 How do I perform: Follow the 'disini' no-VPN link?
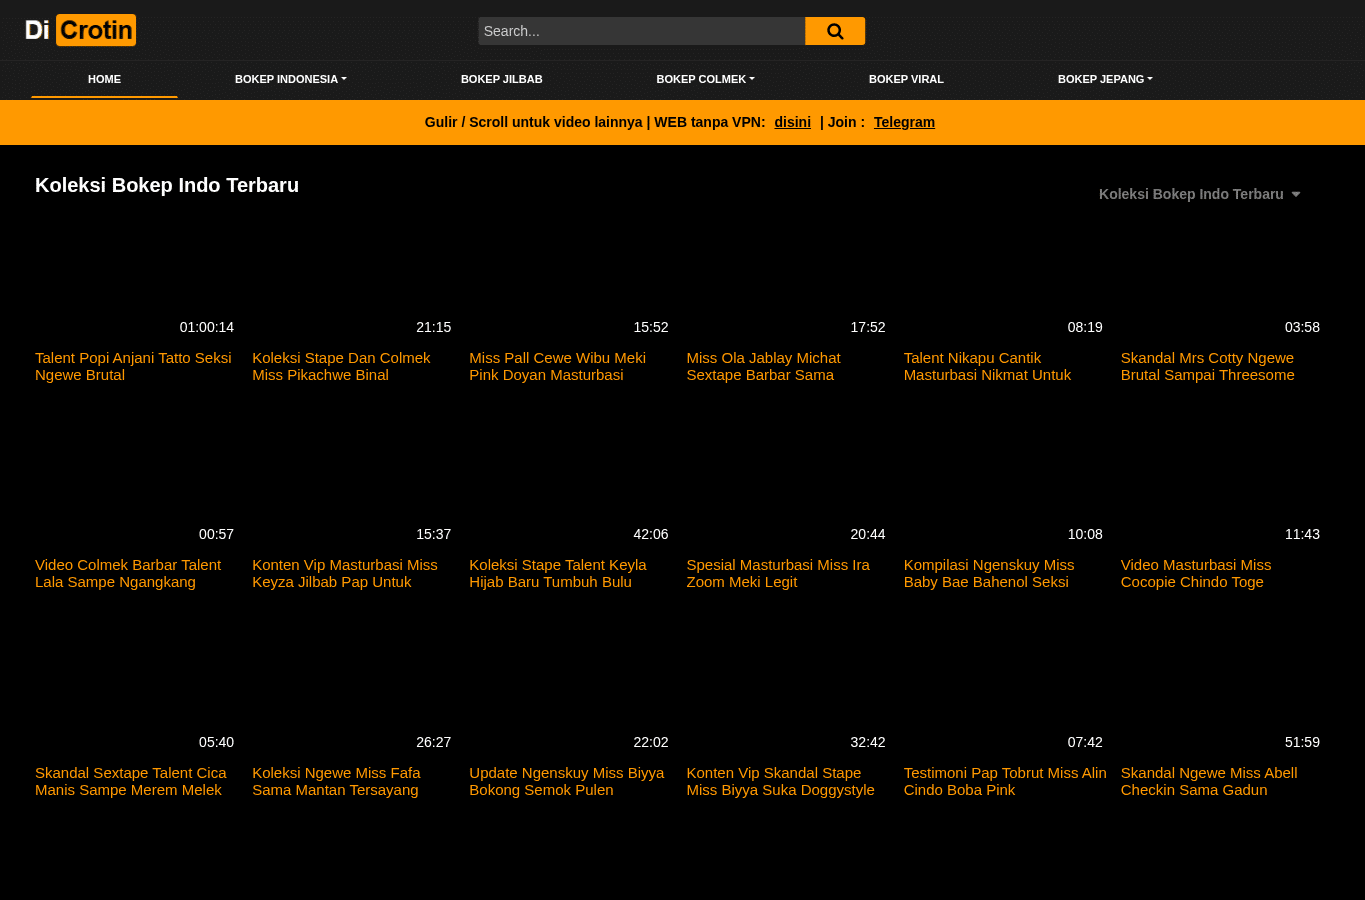click(x=792, y=122)
